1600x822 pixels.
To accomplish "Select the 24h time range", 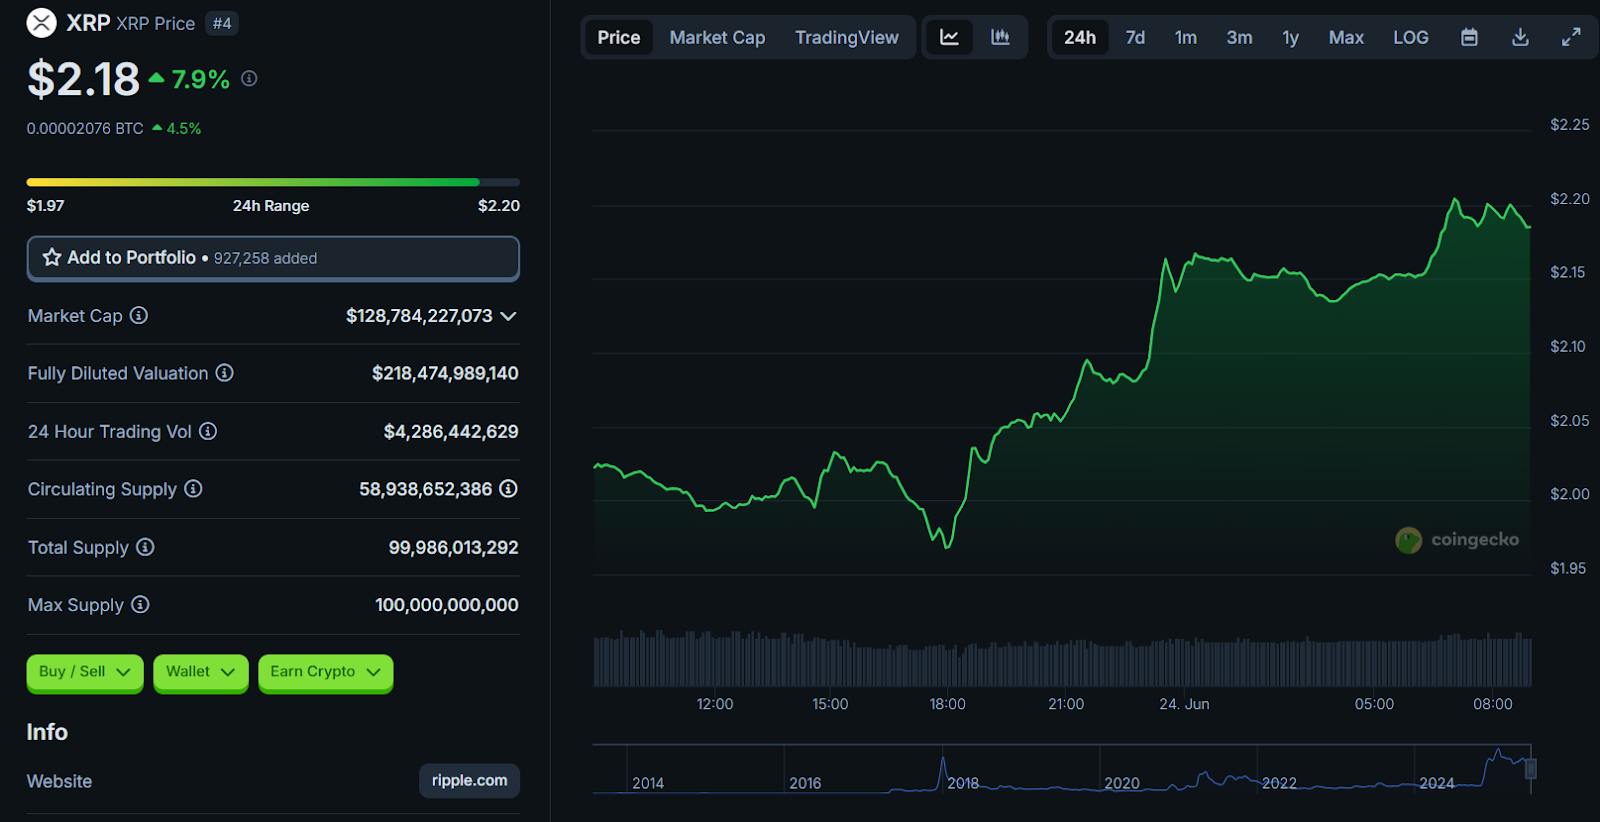I will pyautogui.click(x=1080, y=37).
